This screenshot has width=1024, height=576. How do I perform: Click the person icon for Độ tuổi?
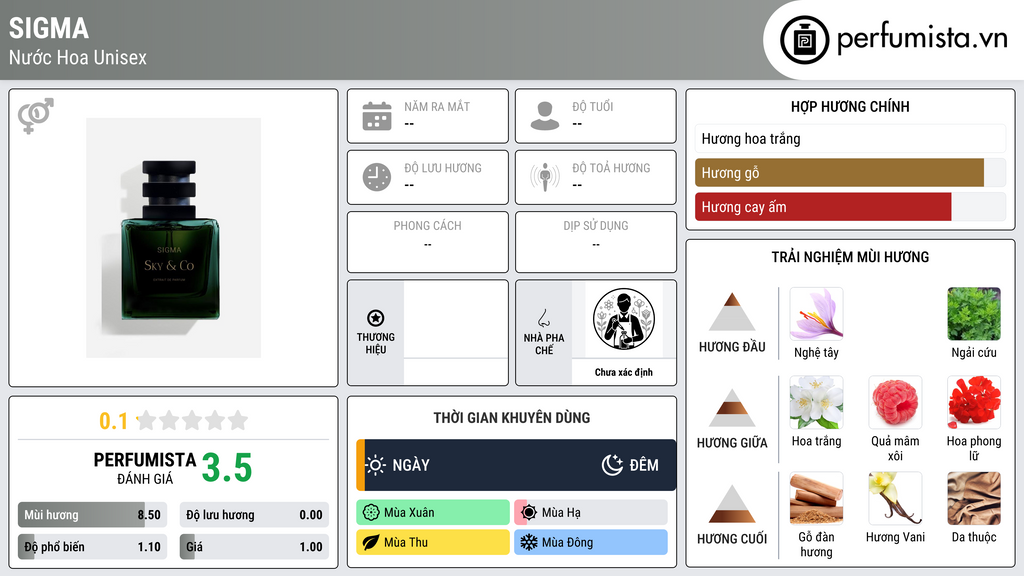pos(545,116)
